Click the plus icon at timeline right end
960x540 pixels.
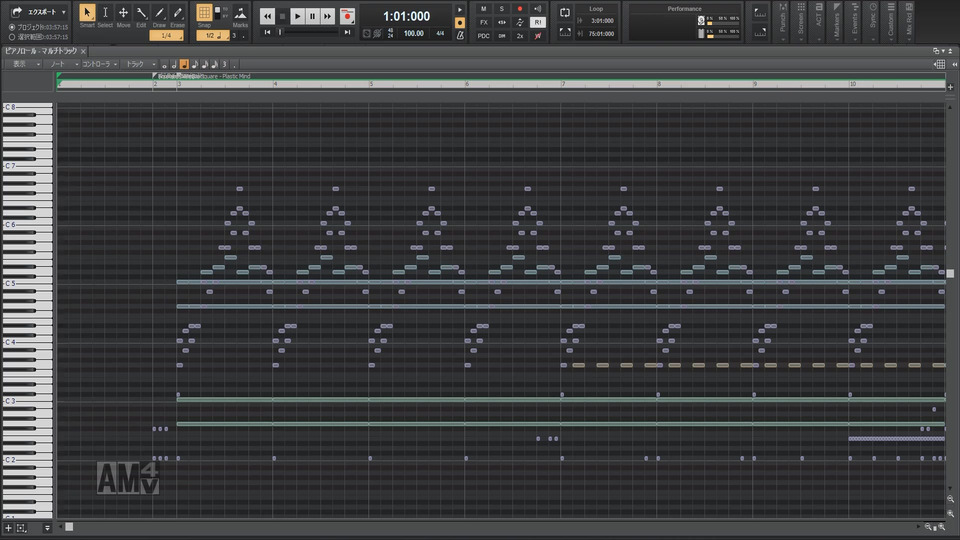pos(950,87)
